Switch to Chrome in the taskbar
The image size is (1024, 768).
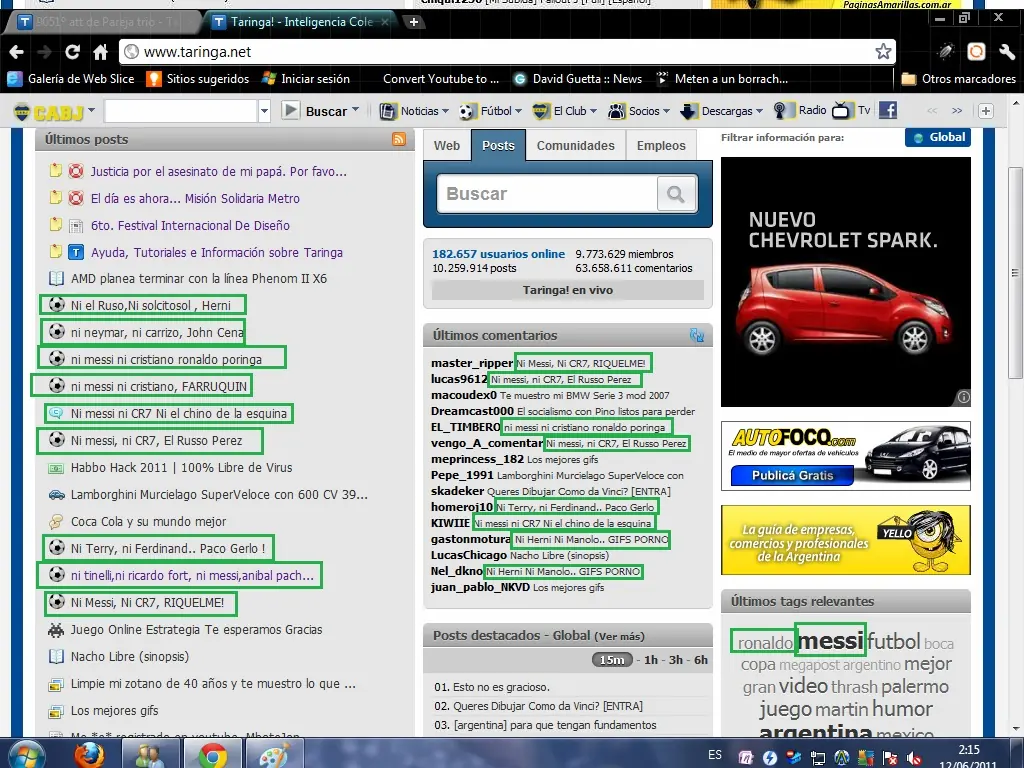click(x=213, y=755)
